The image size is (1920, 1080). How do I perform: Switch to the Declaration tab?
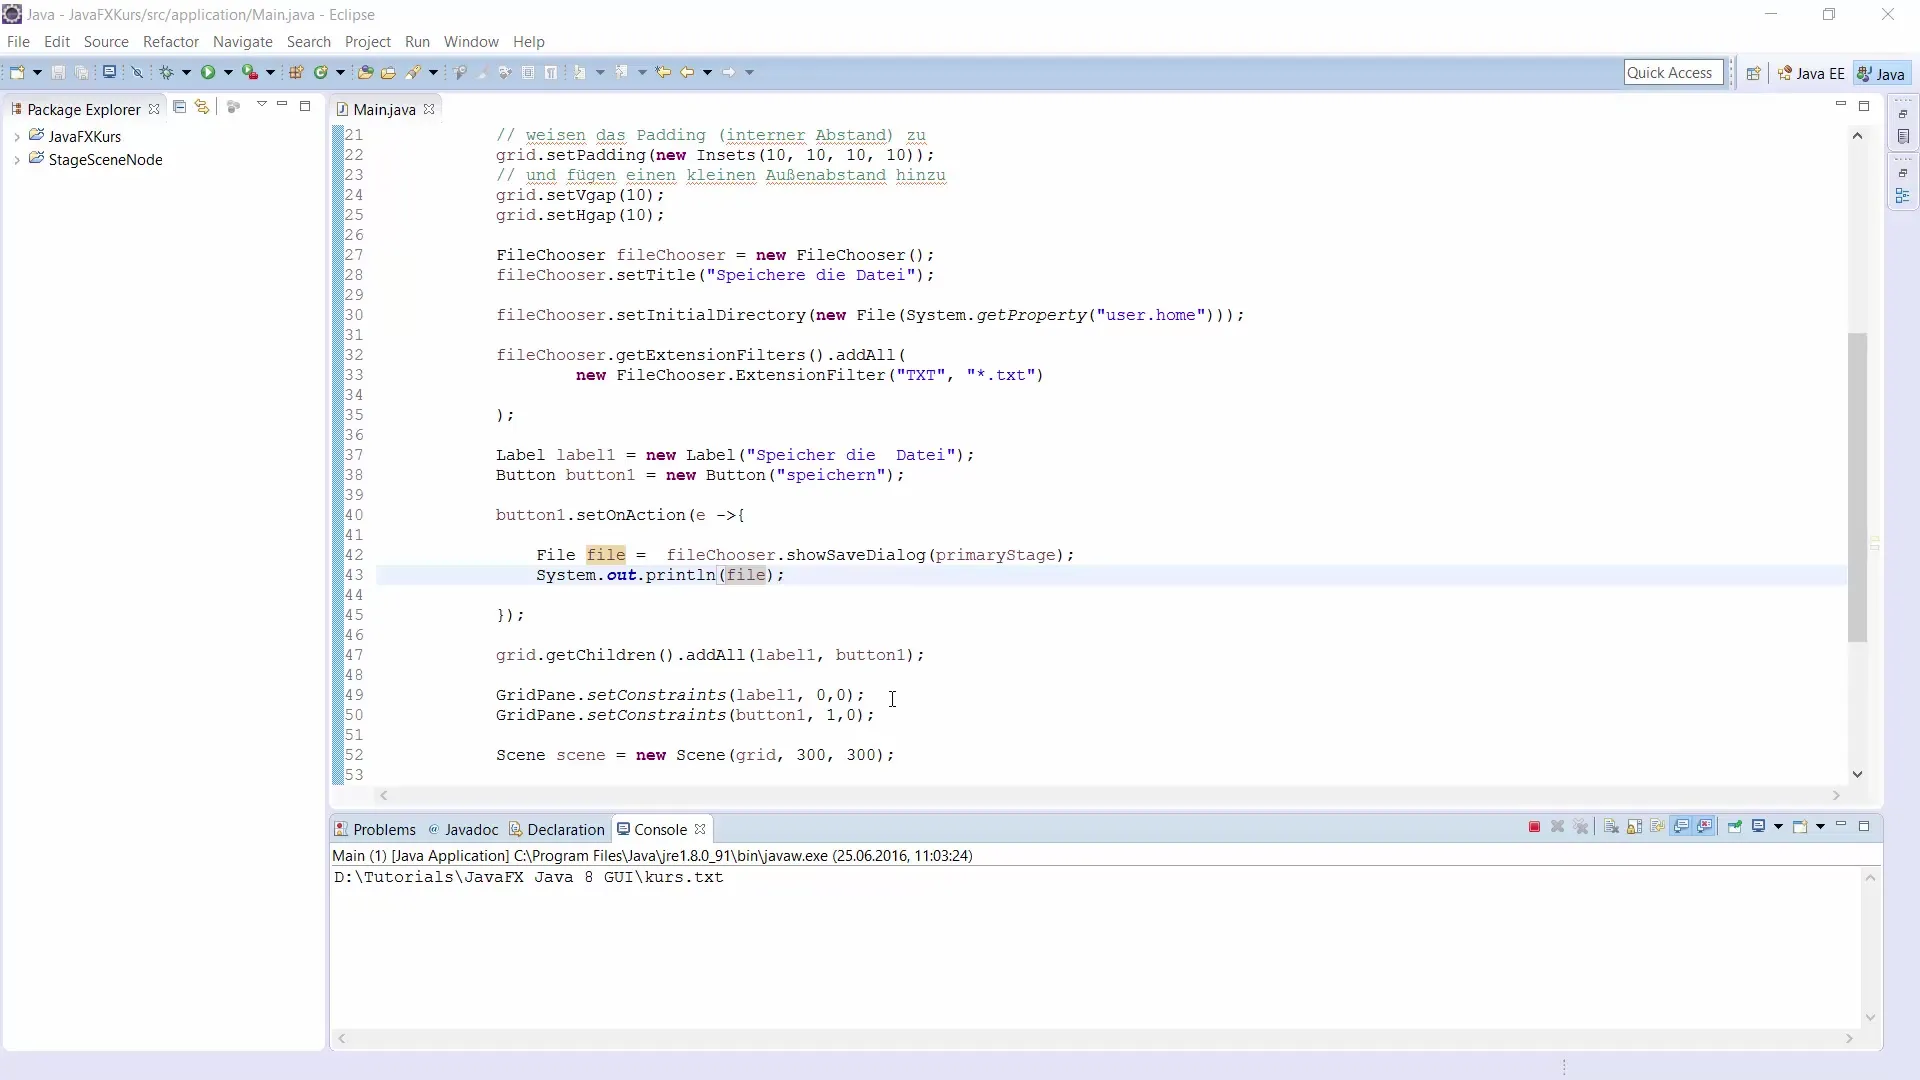point(556,829)
